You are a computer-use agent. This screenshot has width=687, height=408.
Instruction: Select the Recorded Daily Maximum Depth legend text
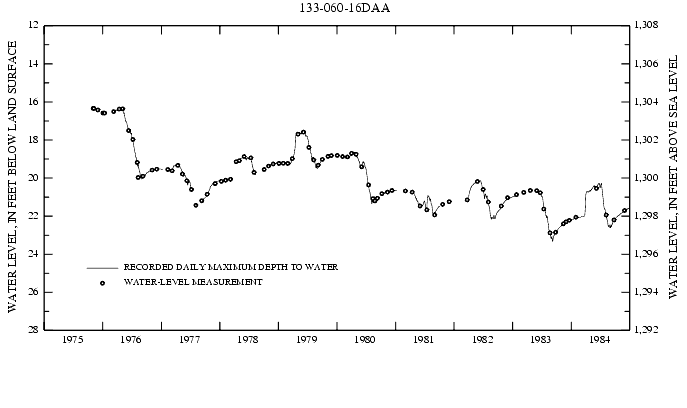(x=230, y=268)
